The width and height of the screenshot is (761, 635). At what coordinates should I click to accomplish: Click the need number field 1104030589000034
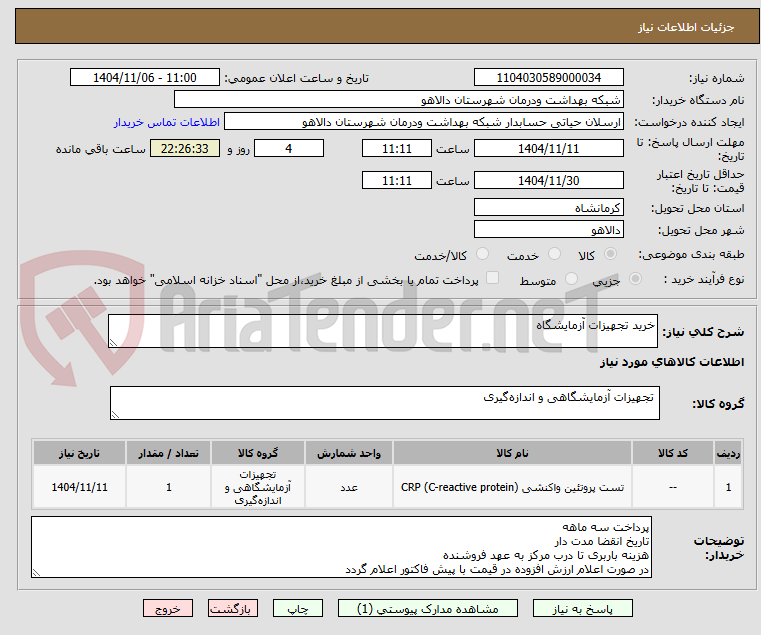548,78
